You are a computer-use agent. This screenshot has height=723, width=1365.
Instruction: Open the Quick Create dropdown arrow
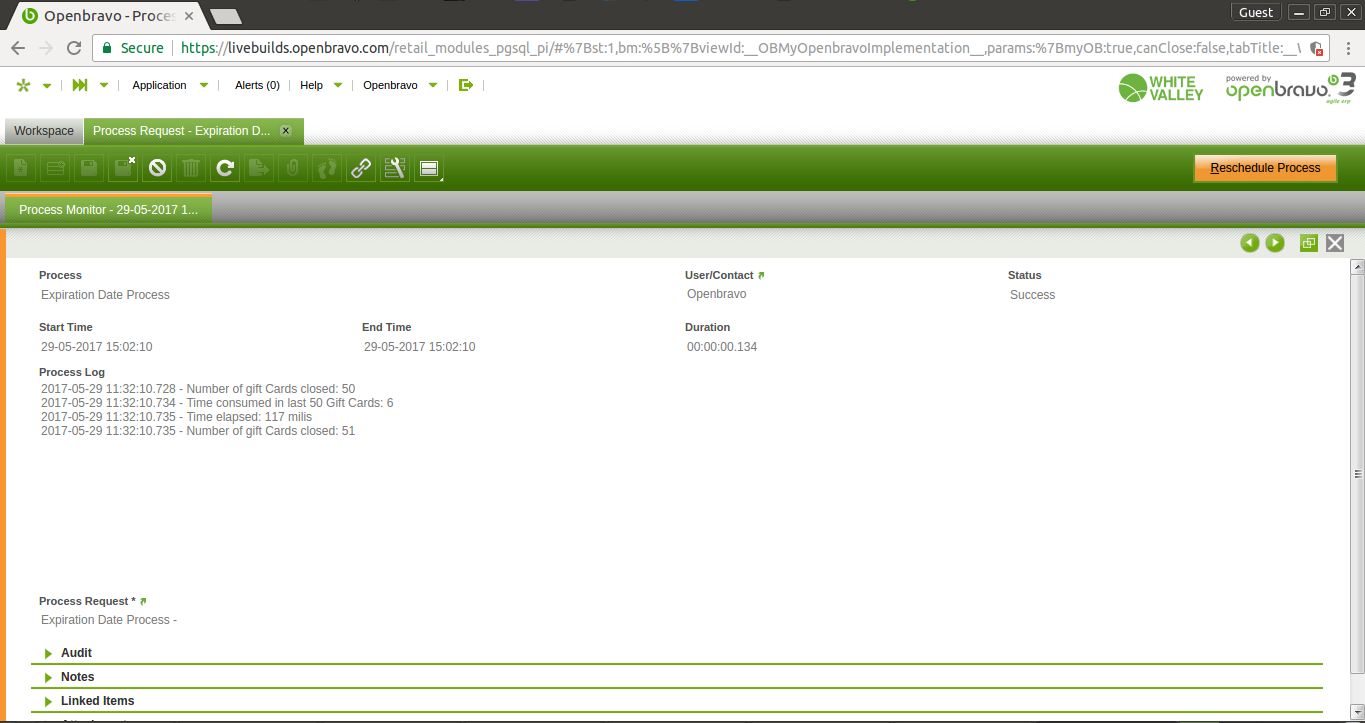(x=47, y=86)
